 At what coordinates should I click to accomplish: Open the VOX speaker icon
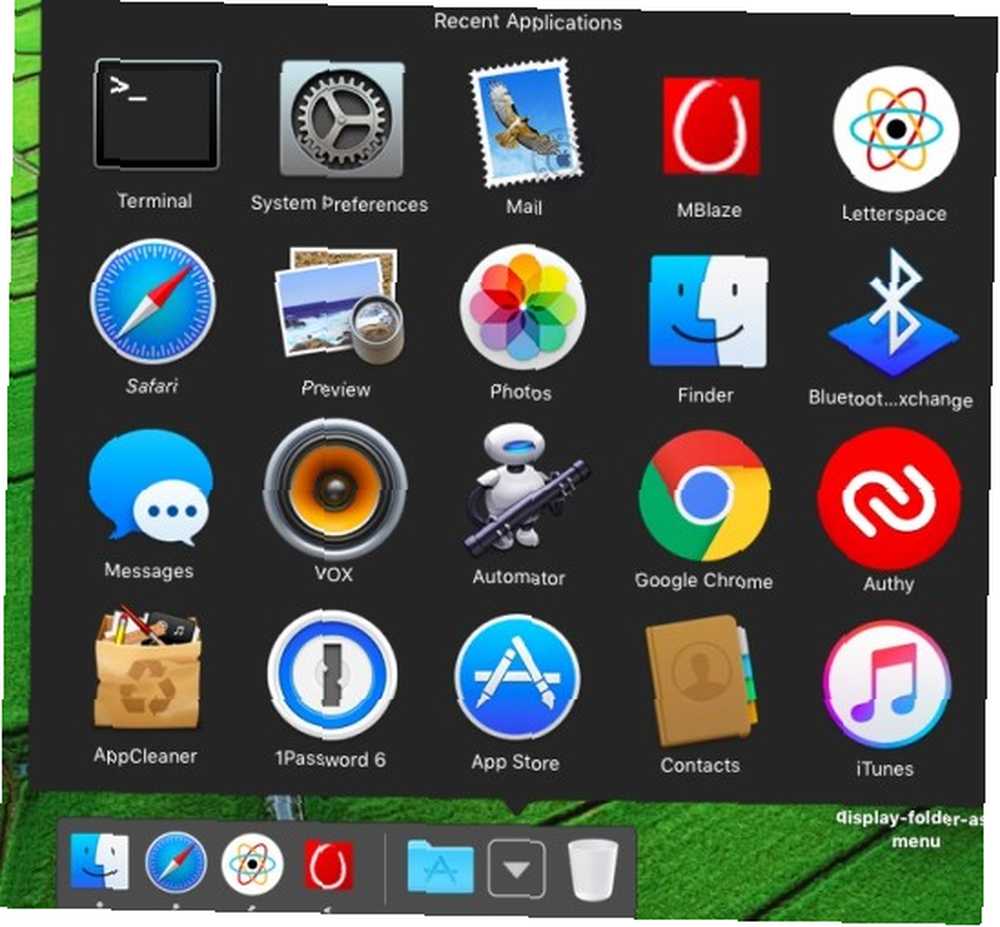coord(335,490)
